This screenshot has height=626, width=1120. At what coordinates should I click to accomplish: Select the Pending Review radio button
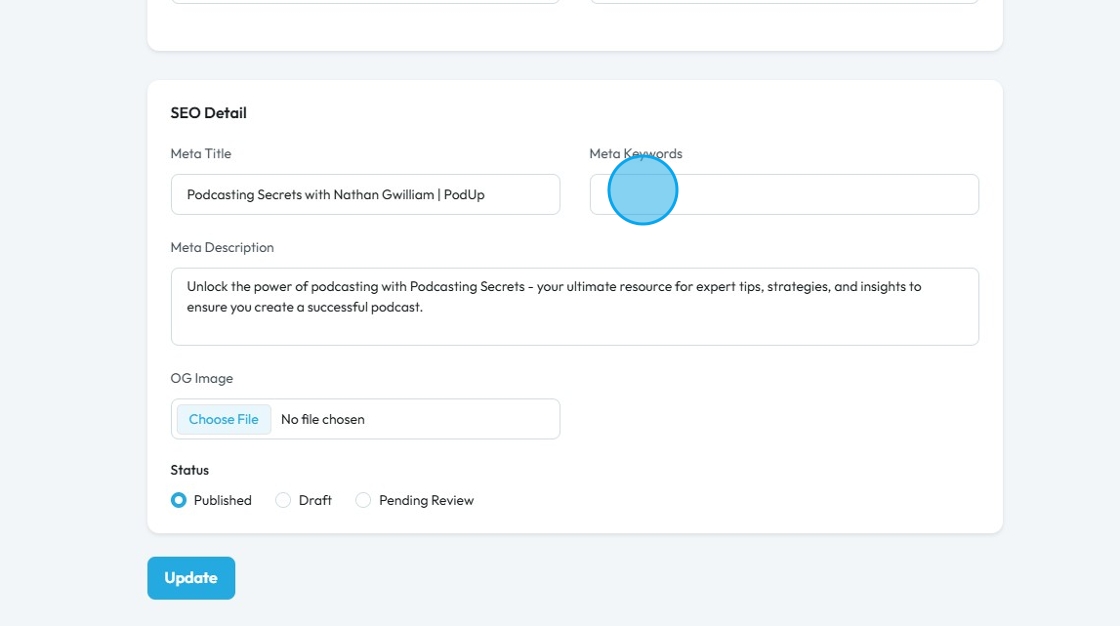coord(363,500)
